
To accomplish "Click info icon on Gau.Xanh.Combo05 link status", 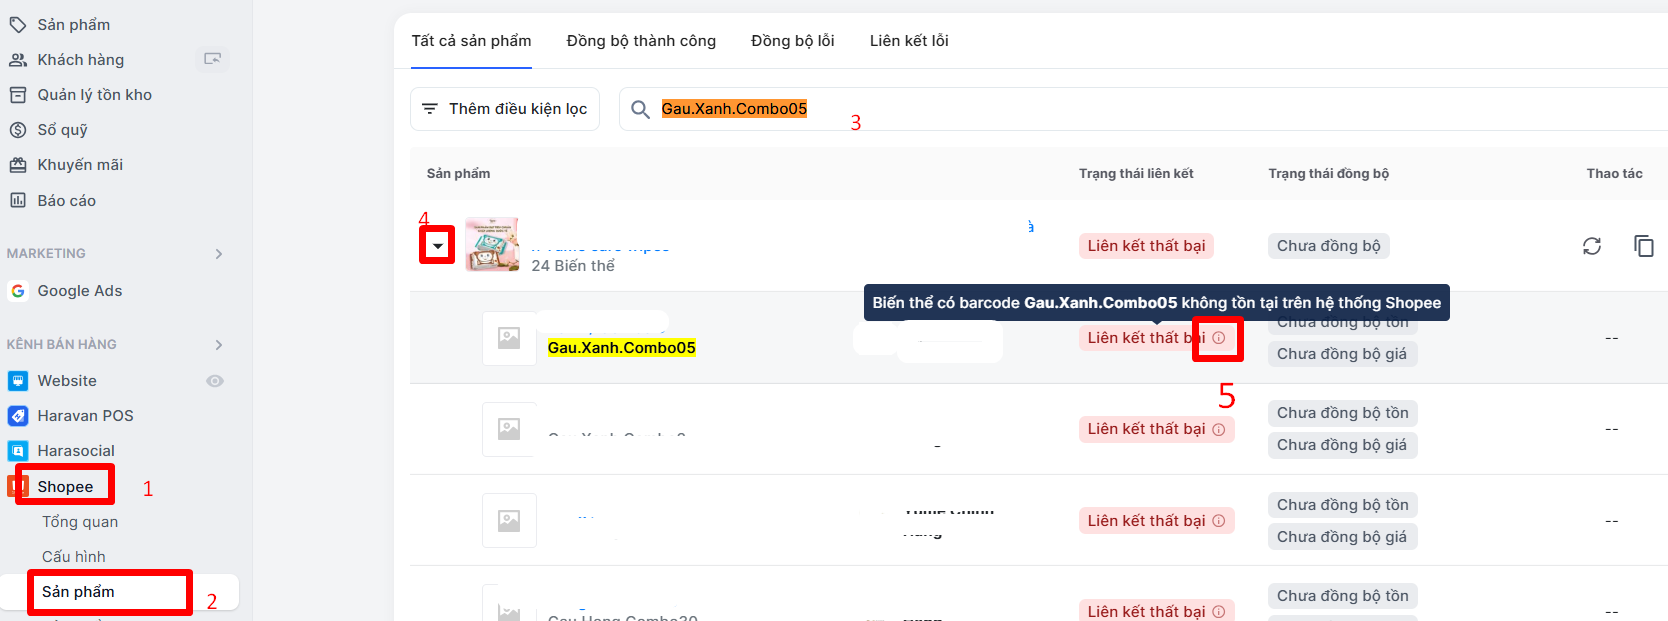I will [x=1219, y=338].
